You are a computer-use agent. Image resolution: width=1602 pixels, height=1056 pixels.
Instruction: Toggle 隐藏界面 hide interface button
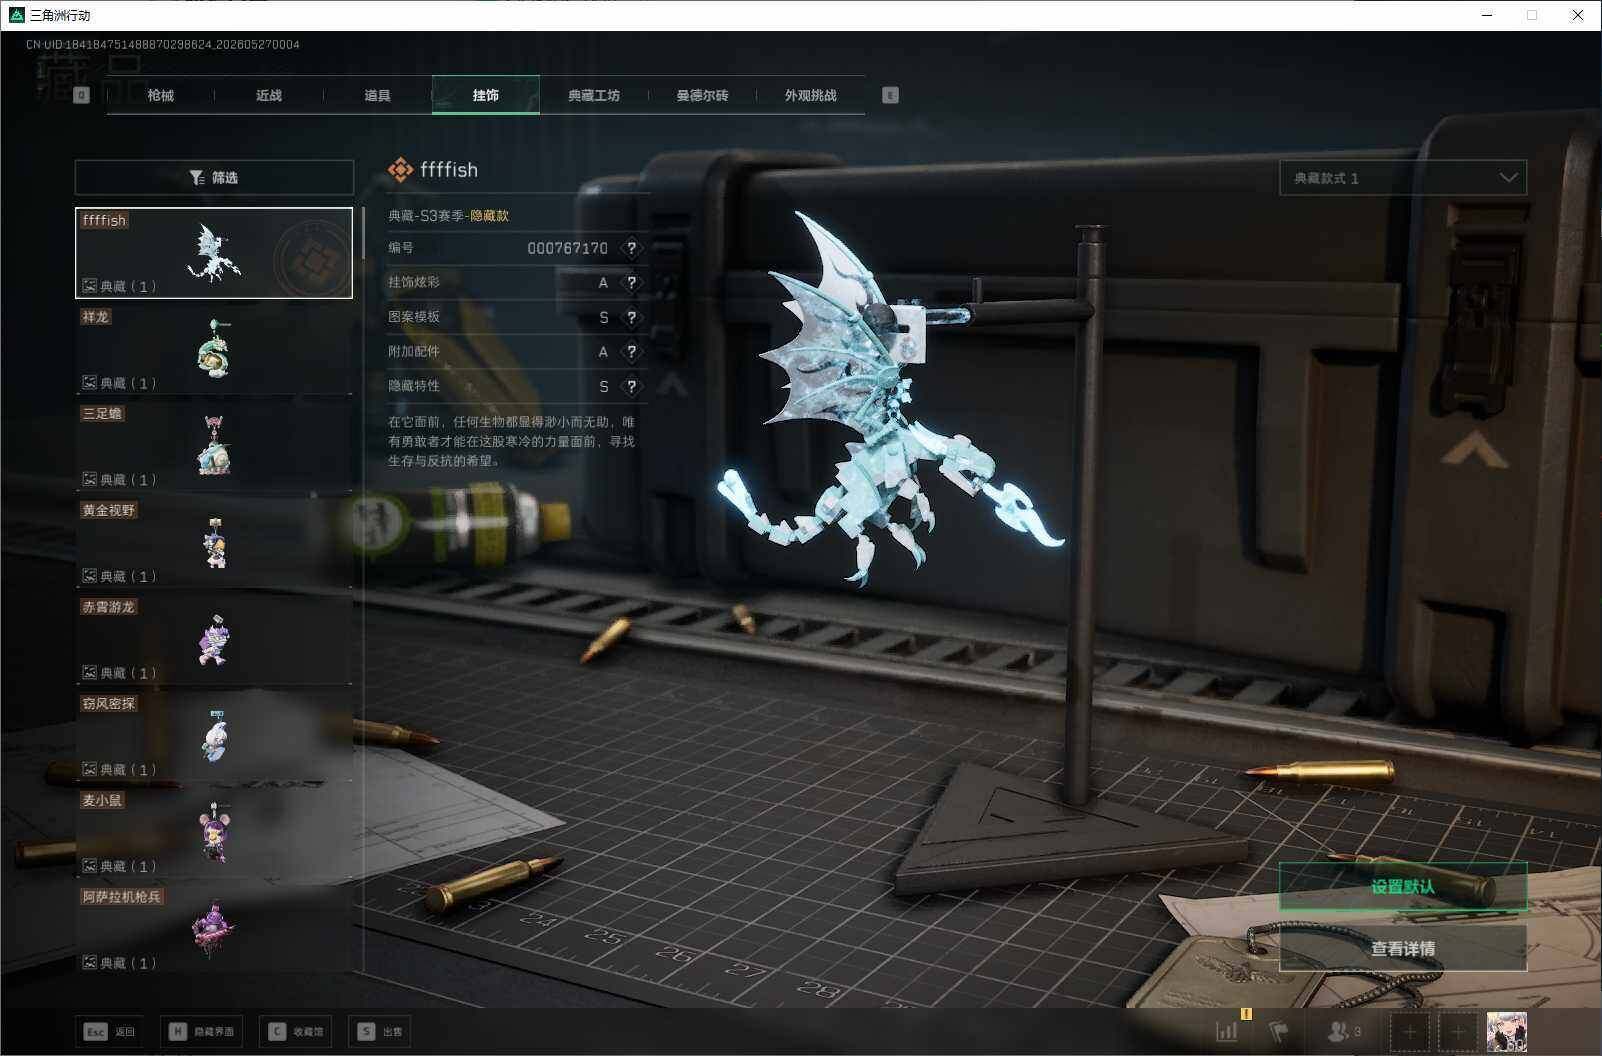(x=202, y=1031)
